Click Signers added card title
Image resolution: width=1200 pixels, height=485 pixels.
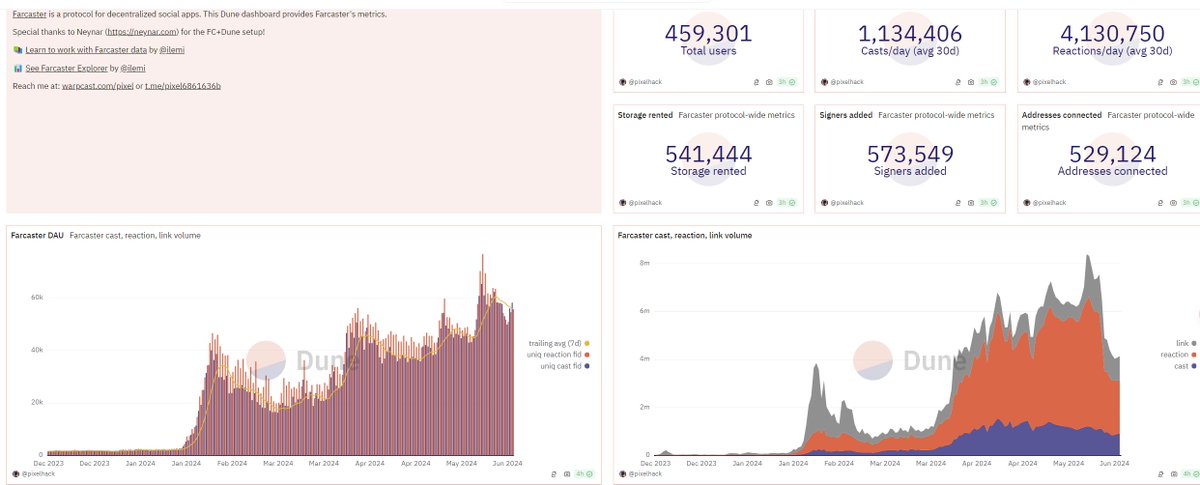[x=846, y=115]
